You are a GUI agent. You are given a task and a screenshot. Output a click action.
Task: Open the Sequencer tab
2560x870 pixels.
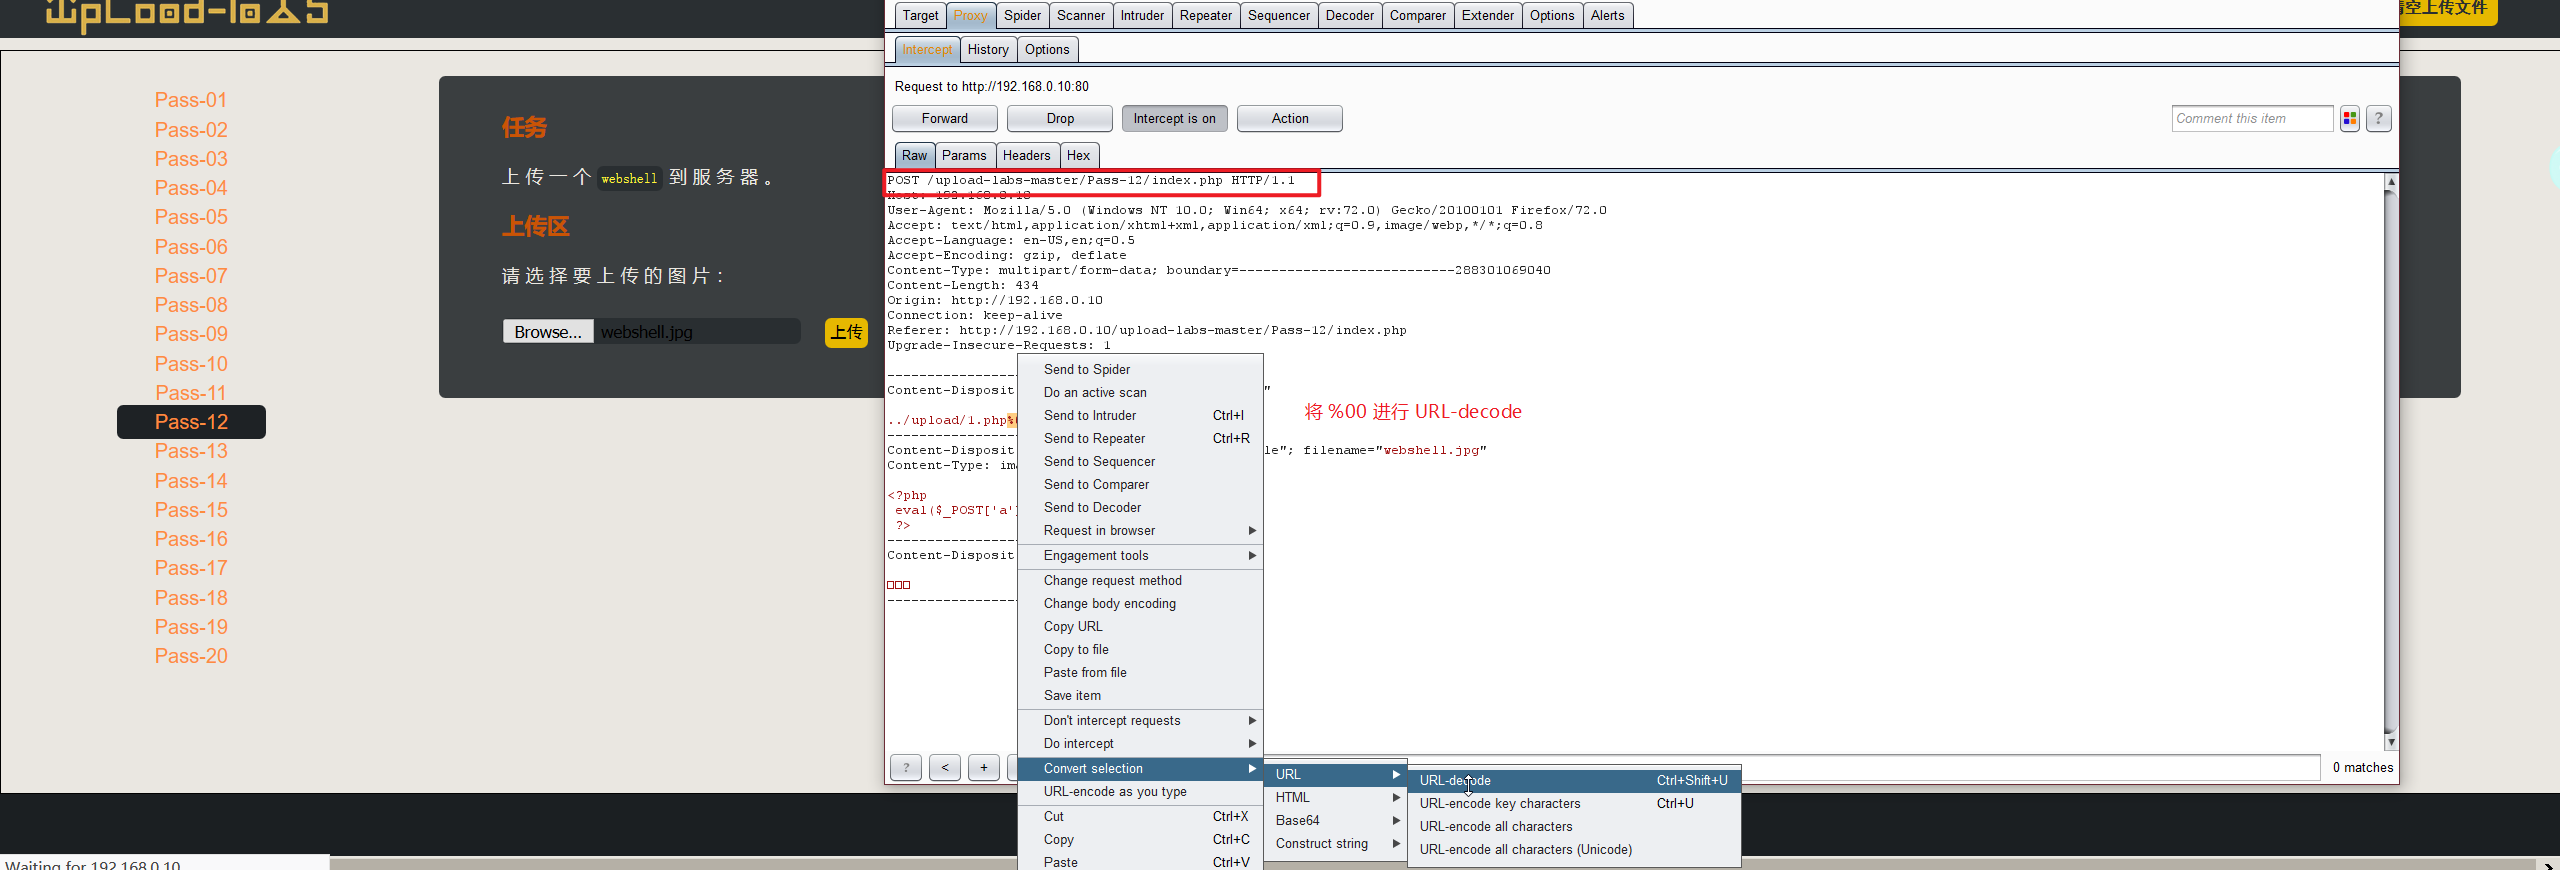(1278, 16)
